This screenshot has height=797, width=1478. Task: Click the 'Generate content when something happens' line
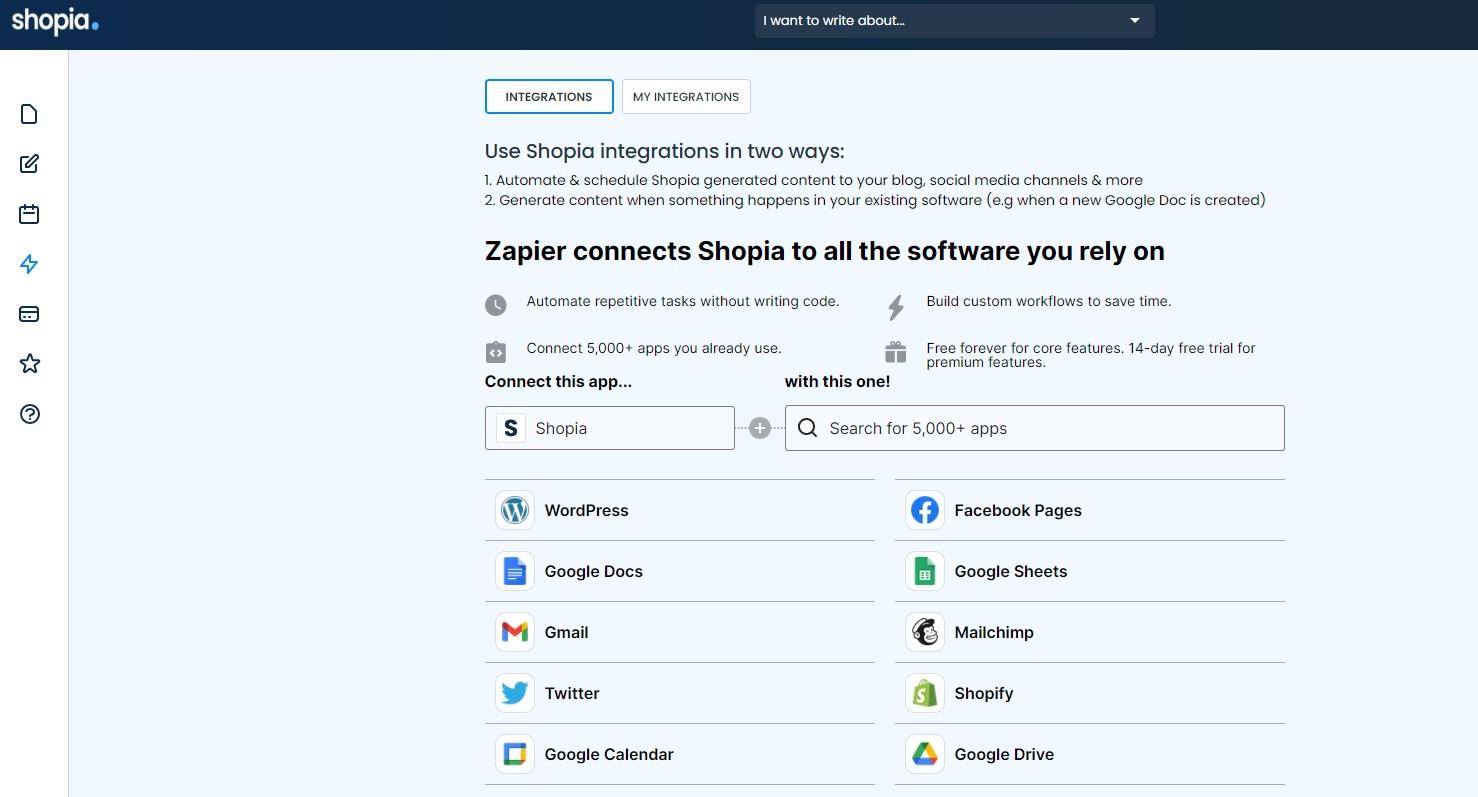876,200
